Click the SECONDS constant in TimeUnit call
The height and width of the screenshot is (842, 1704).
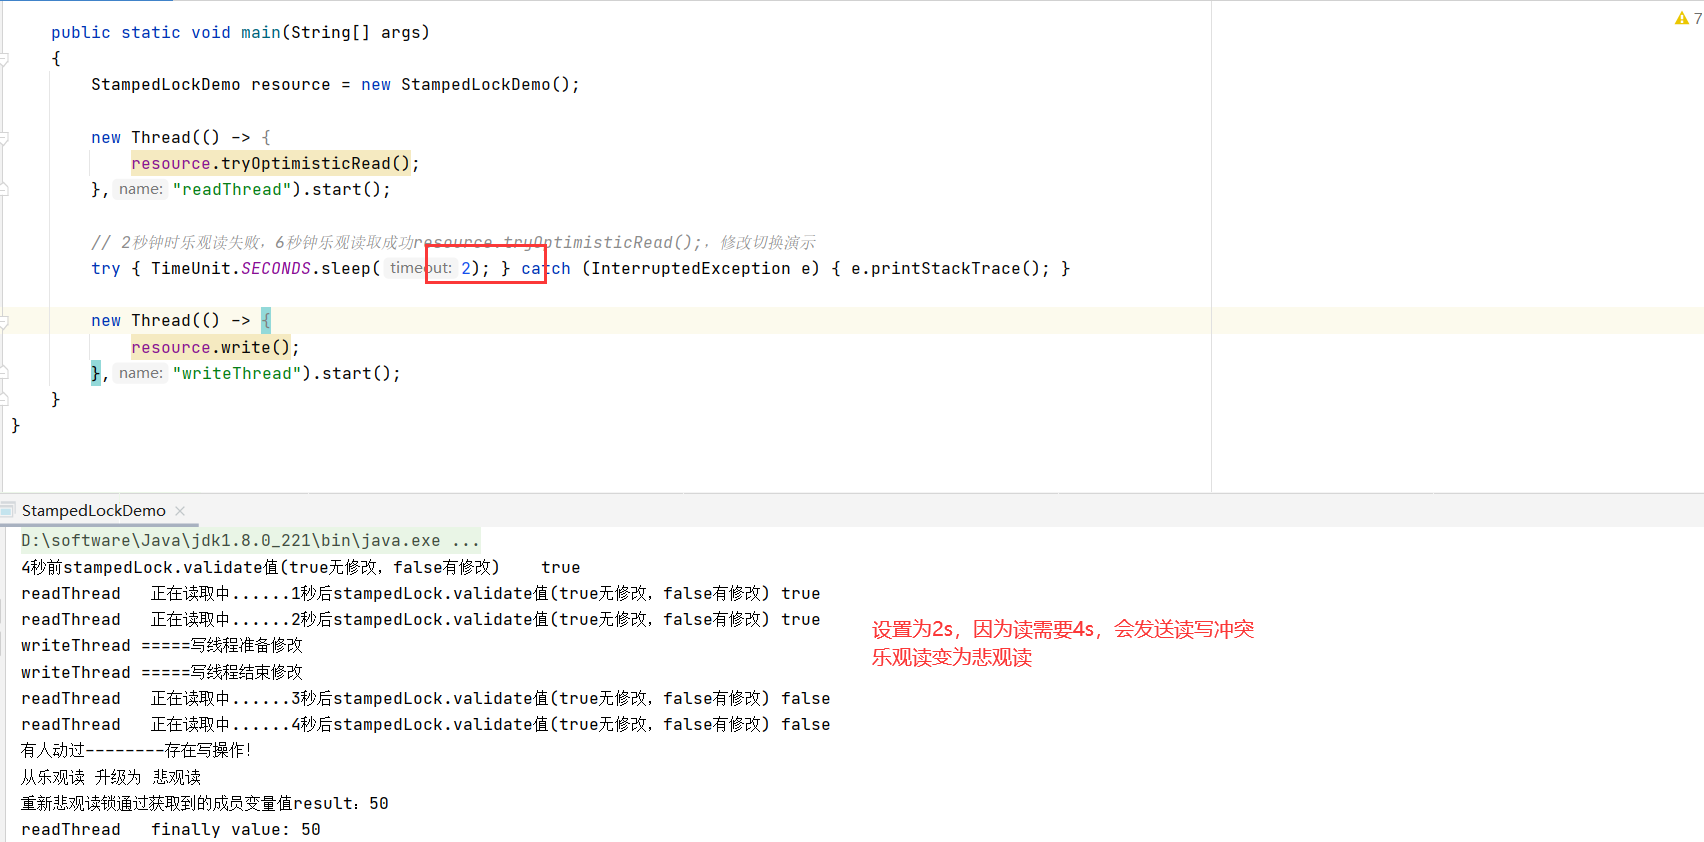point(276,269)
